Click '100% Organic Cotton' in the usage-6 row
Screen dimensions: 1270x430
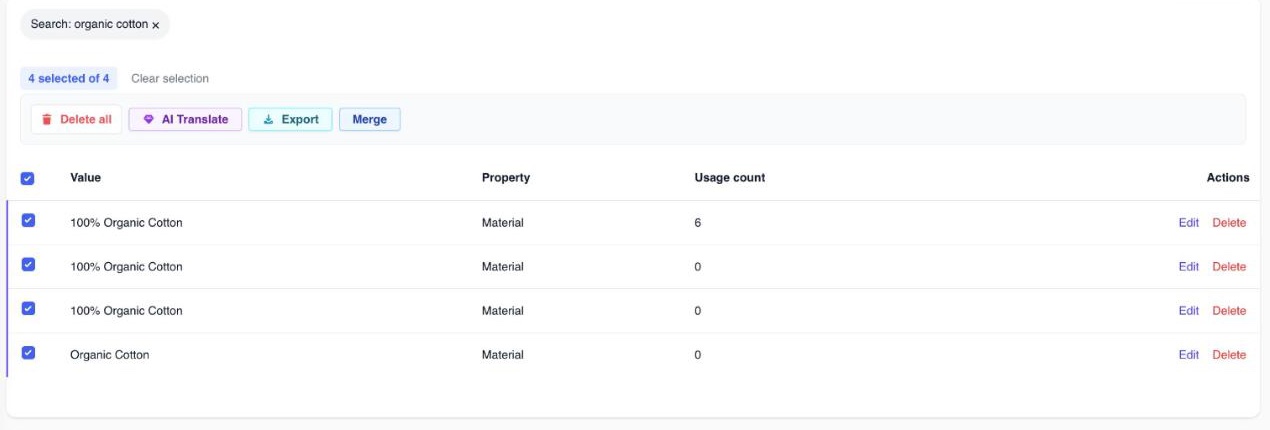pyautogui.click(x=126, y=223)
